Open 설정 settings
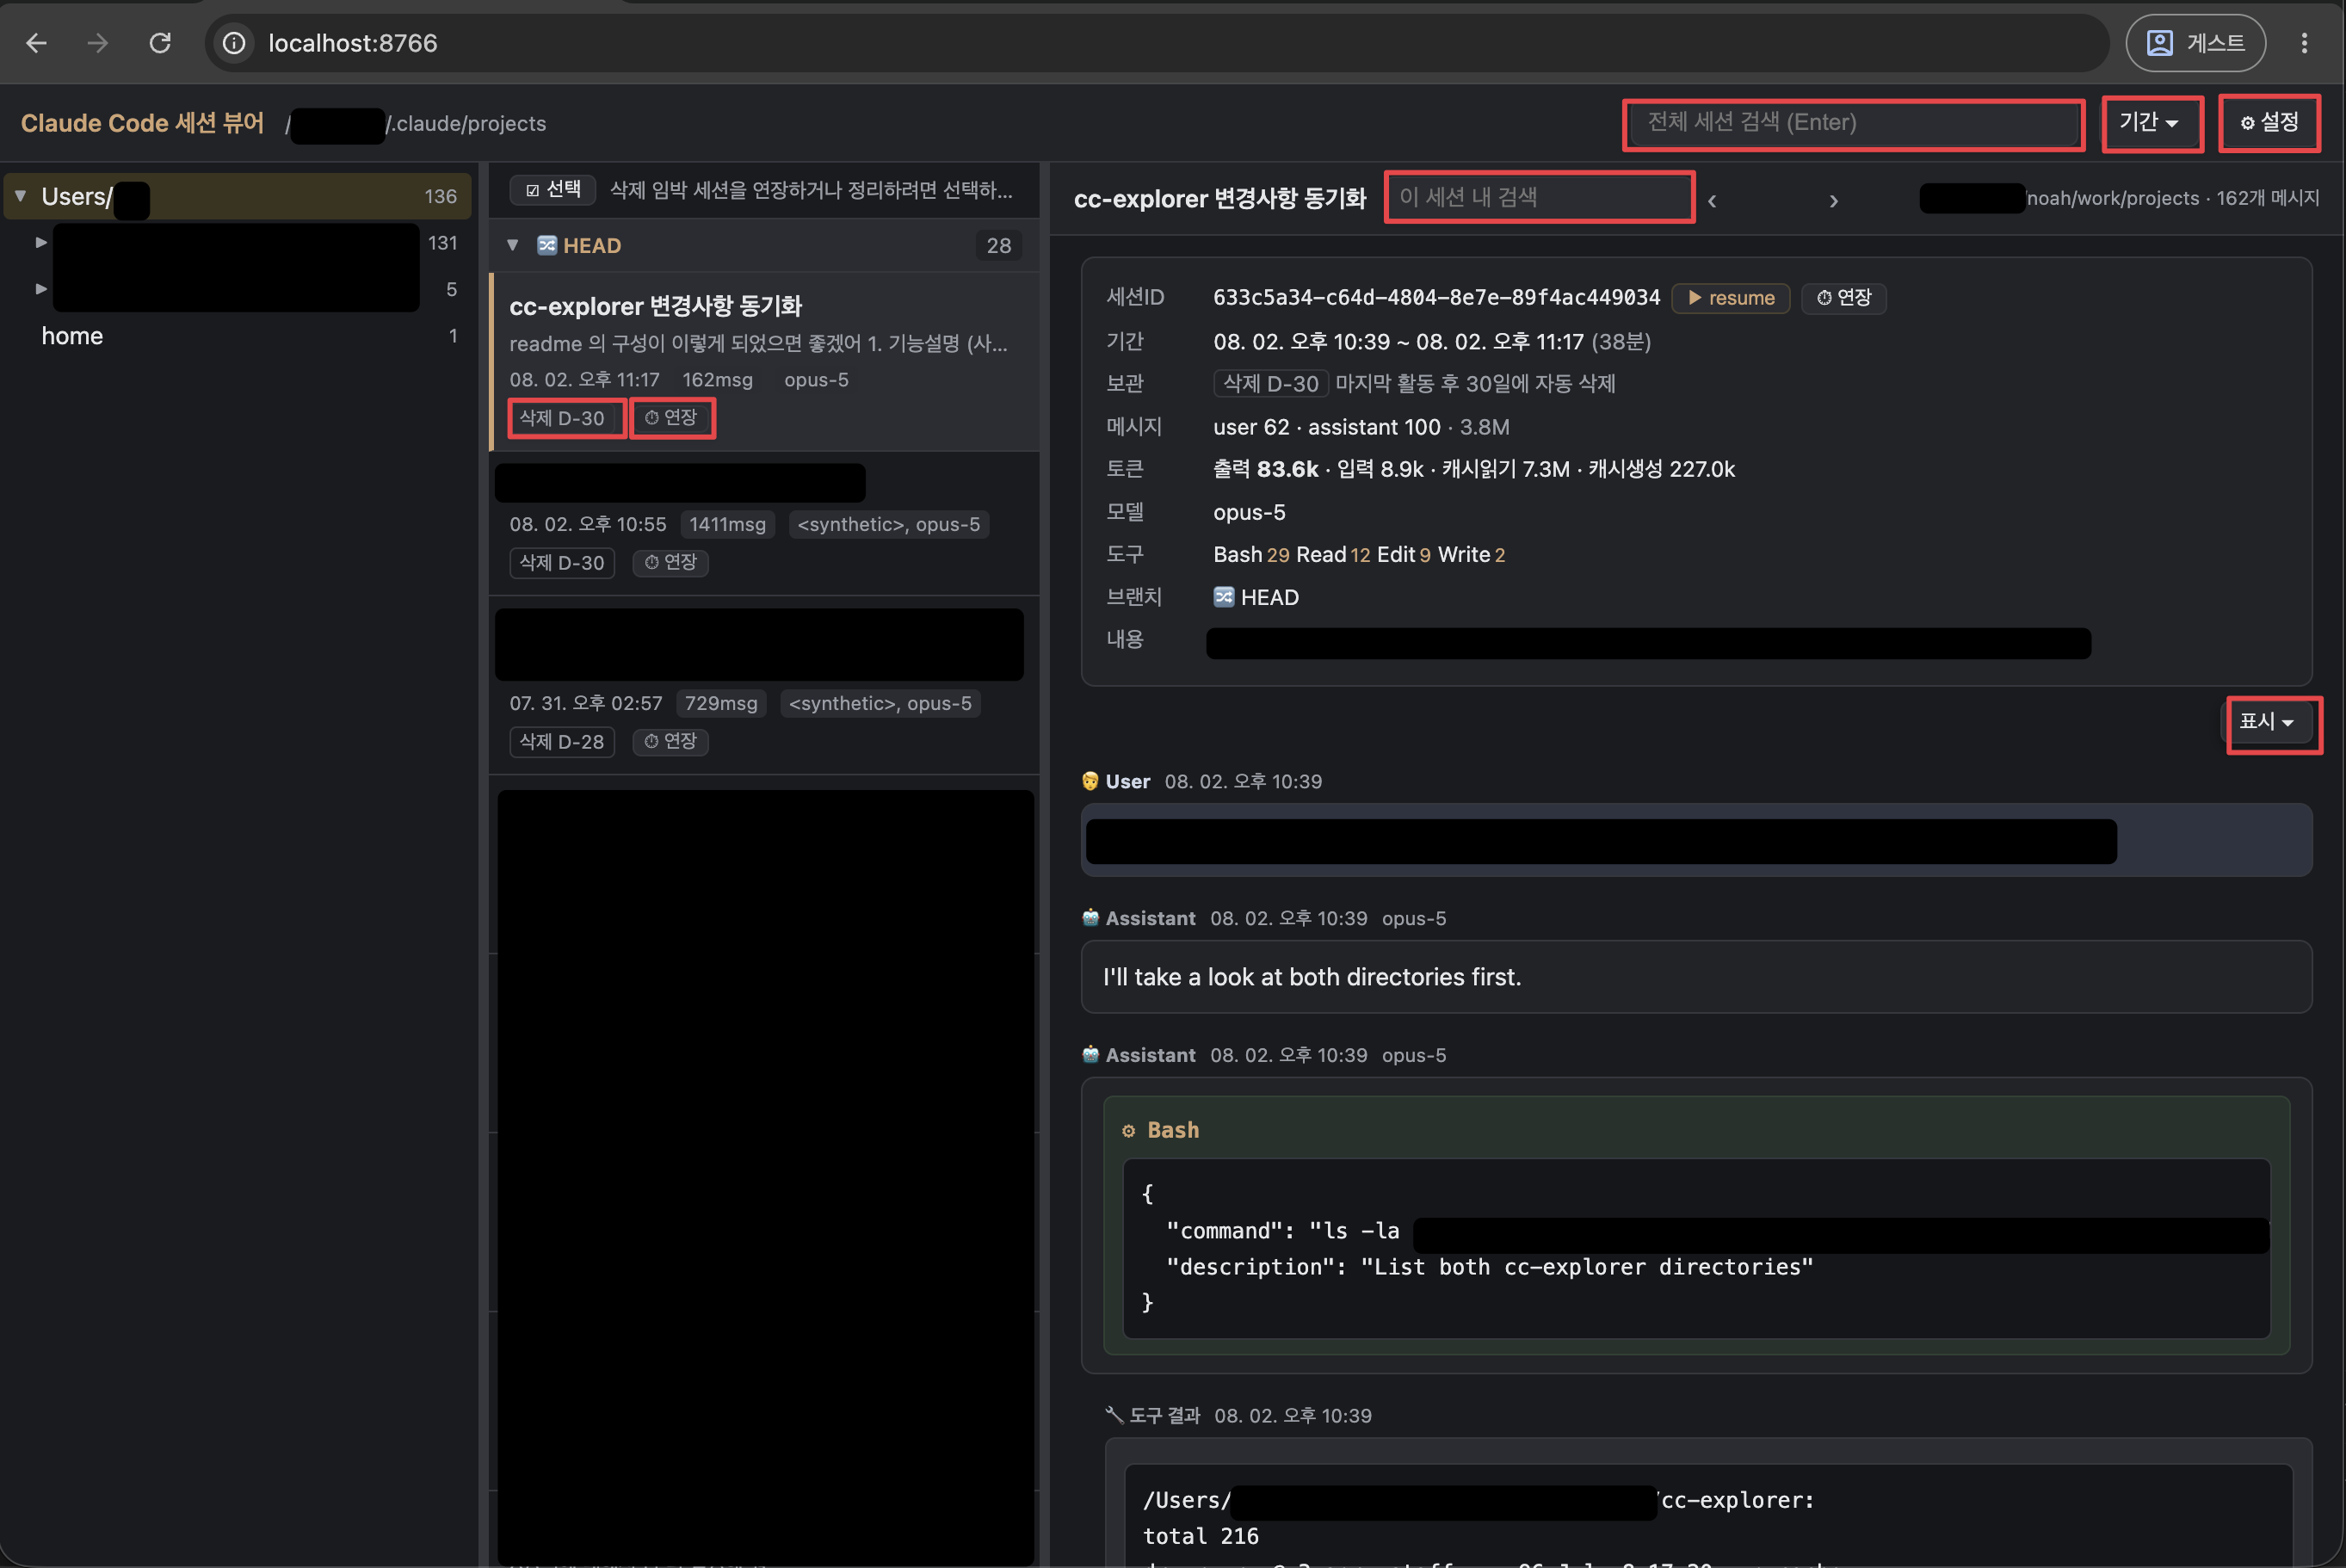The height and width of the screenshot is (1568, 2346). click(x=2269, y=123)
